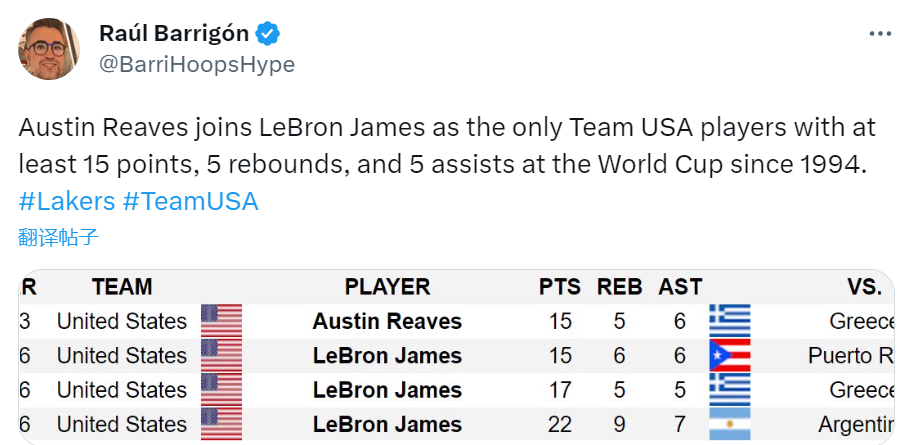Click the TEAM column header
Image resolution: width=903 pixels, height=445 pixels.
pos(122,287)
